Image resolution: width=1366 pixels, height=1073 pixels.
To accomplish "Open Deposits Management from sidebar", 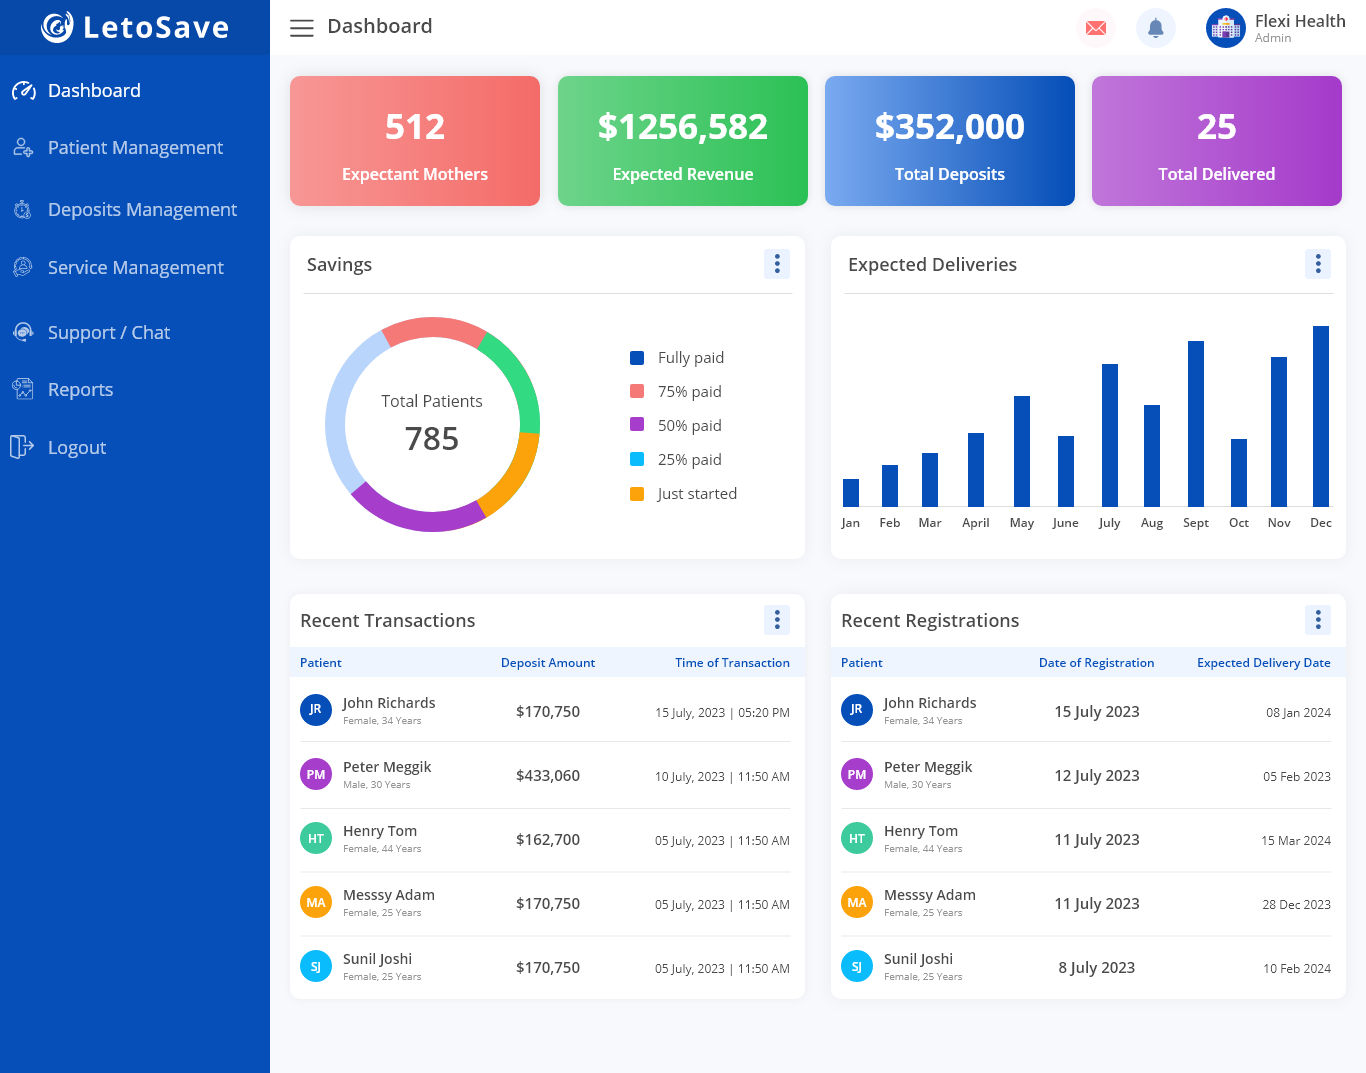I will [142, 210].
